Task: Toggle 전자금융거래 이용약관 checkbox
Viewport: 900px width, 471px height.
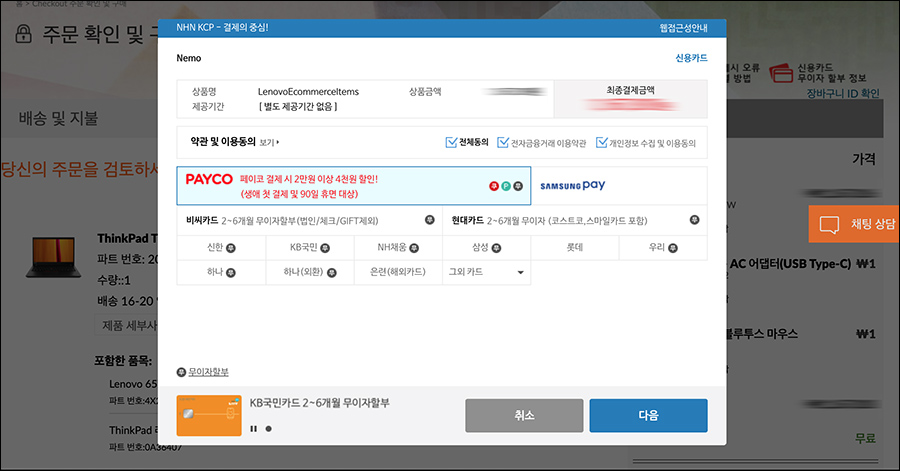Action: (503, 142)
